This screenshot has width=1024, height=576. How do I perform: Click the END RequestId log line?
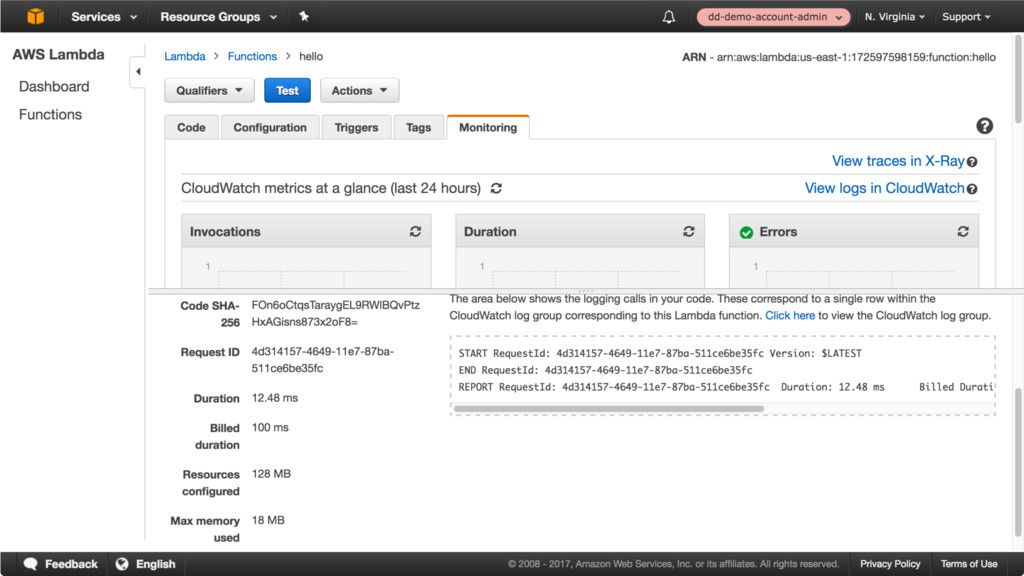click(605, 370)
